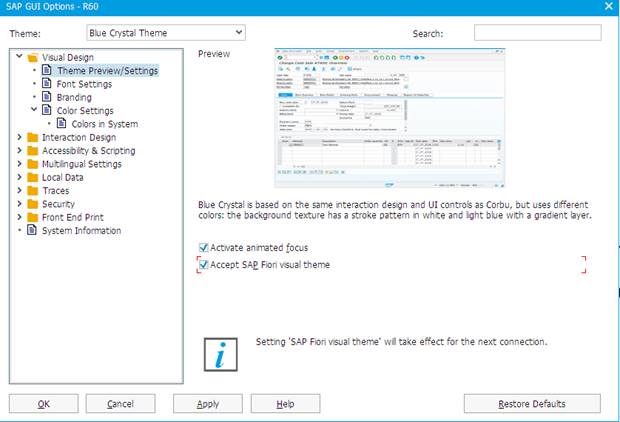
Task: Click the System Information document icon
Action: point(32,230)
